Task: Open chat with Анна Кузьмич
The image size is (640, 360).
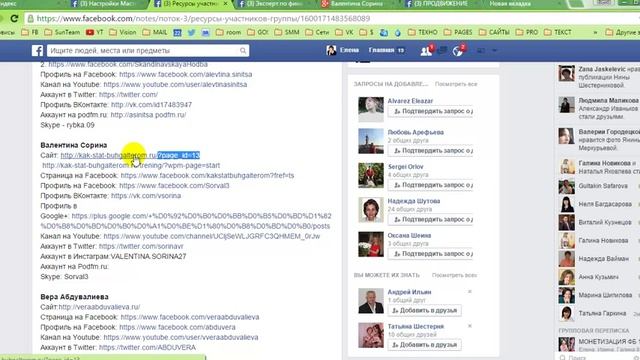Action: pyautogui.click(x=598, y=277)
